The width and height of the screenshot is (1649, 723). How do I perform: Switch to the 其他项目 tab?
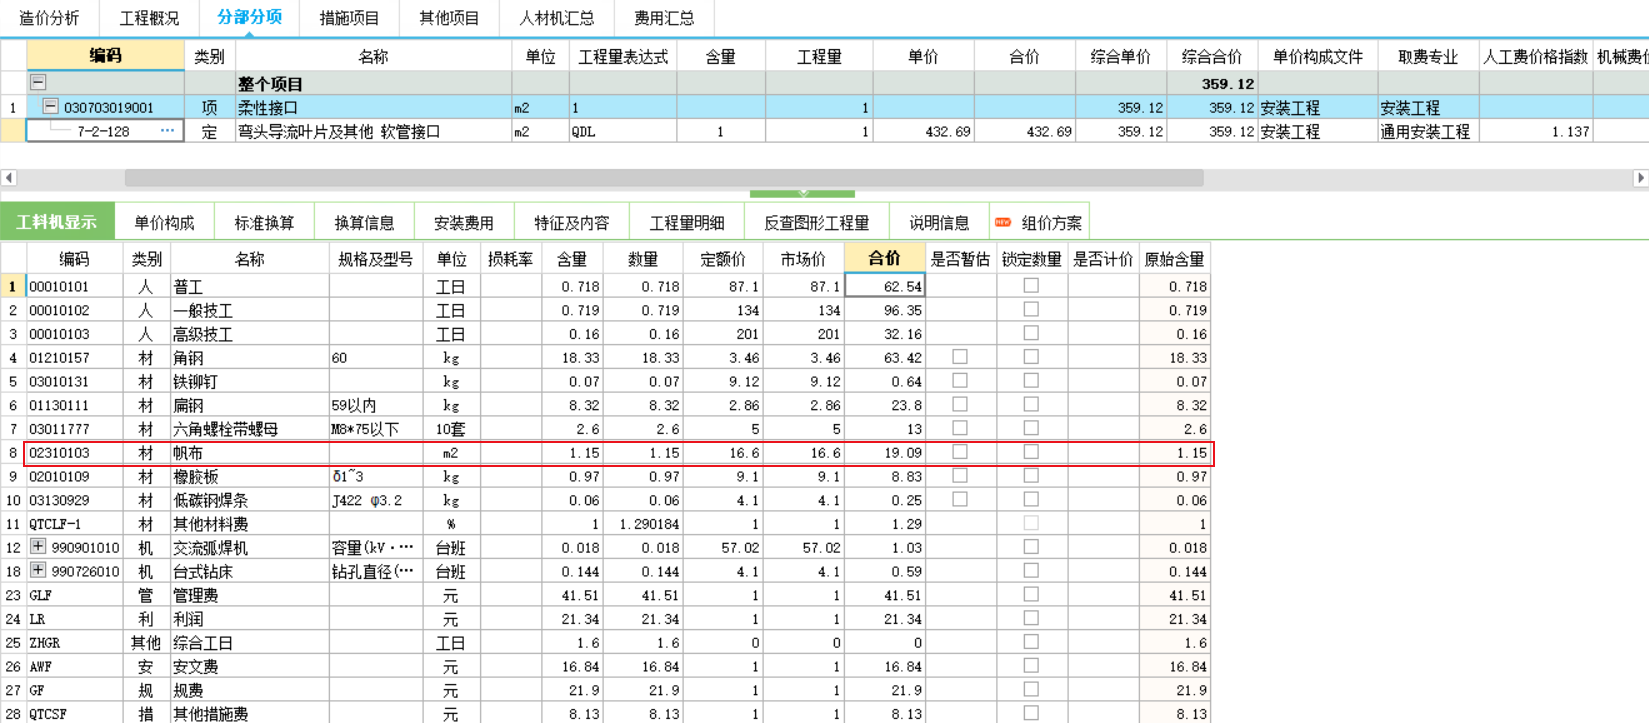449,18
